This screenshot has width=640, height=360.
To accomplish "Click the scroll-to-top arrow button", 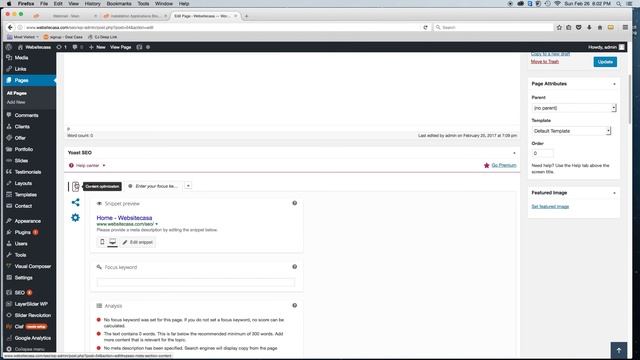I will tap(619, 350).
